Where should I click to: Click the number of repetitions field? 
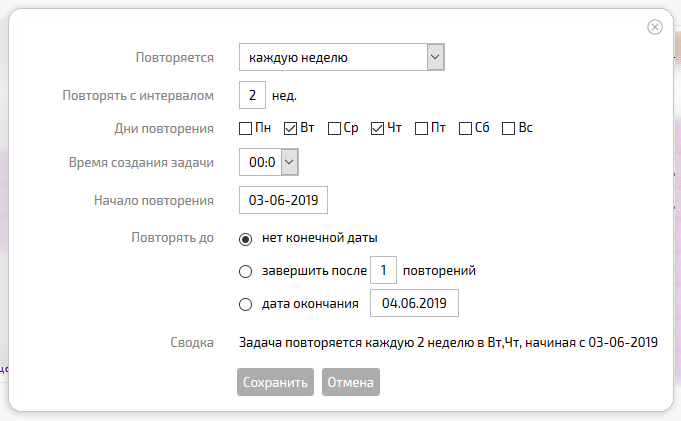[x=383, y=270]
